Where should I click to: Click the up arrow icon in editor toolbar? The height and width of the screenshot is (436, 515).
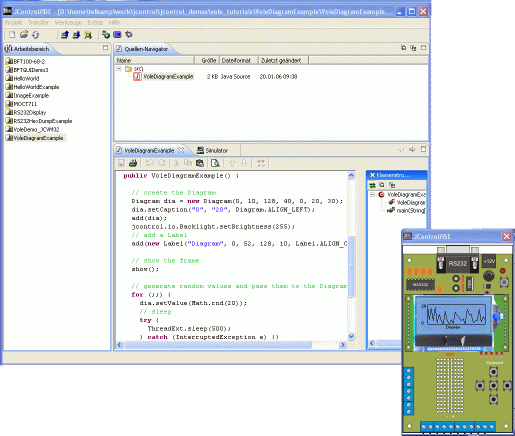(x=232, y=163)
